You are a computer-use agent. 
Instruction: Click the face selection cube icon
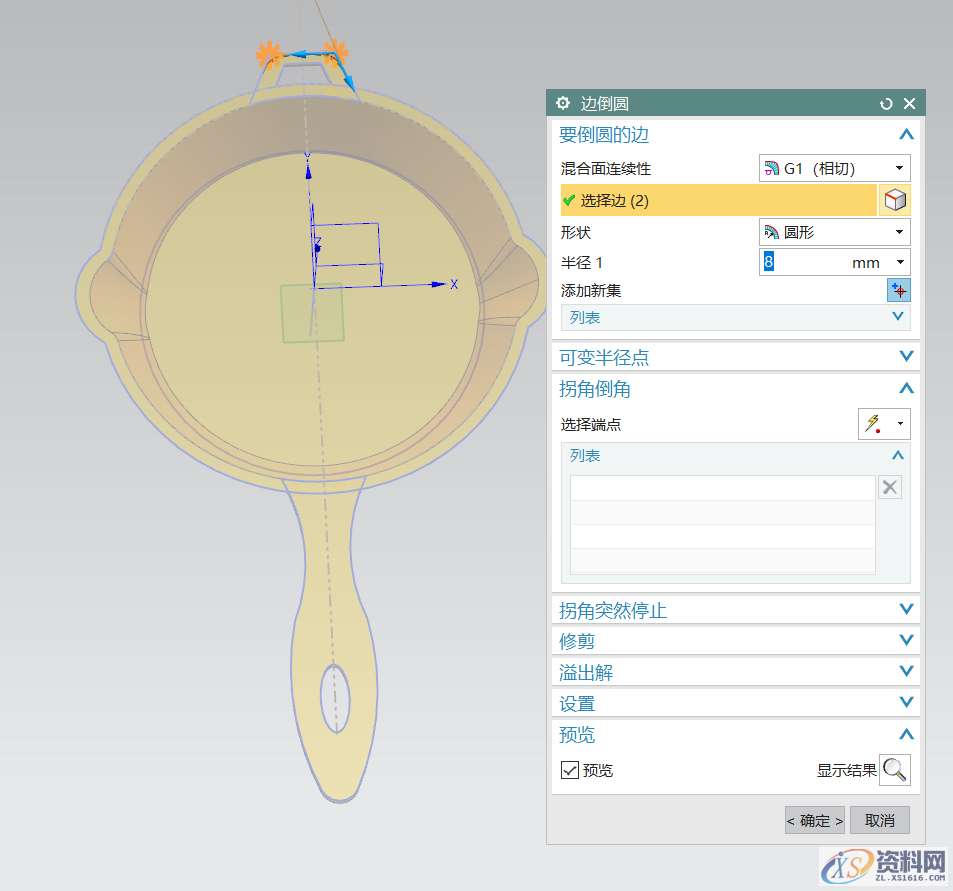tap(895, 200)
